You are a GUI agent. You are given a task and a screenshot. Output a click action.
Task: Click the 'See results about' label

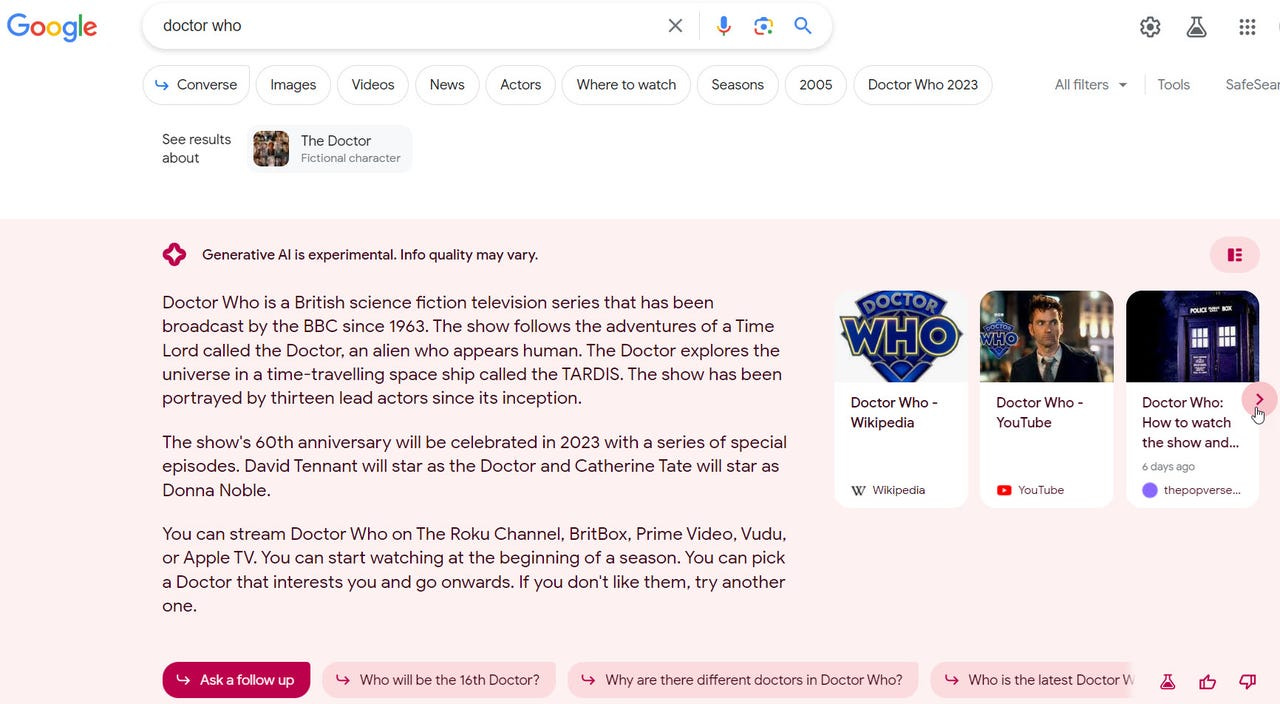click(x=196, y=149)
